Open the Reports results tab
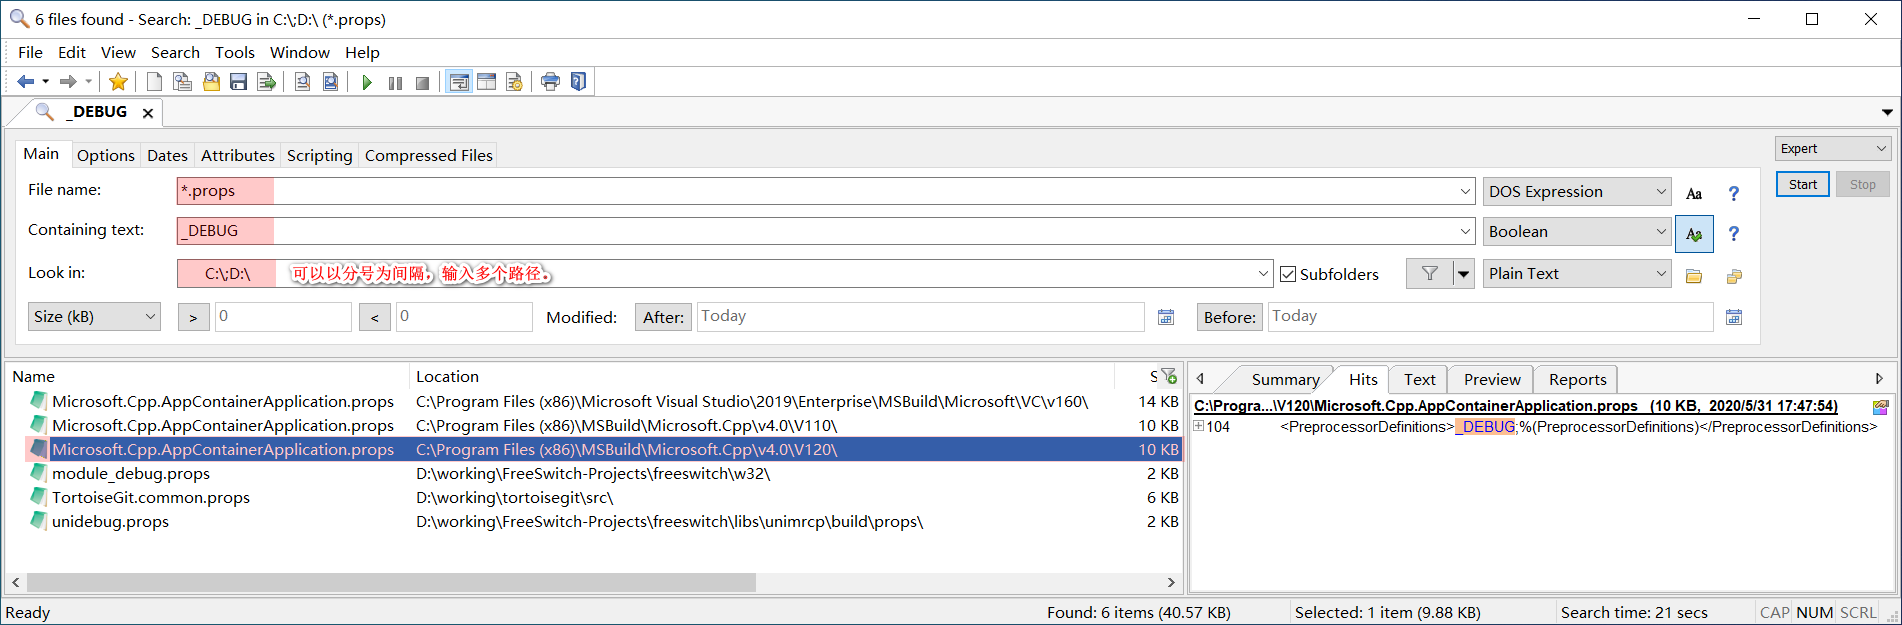The width and height of the screenshot is (1902, 625). click(1577, 379)
